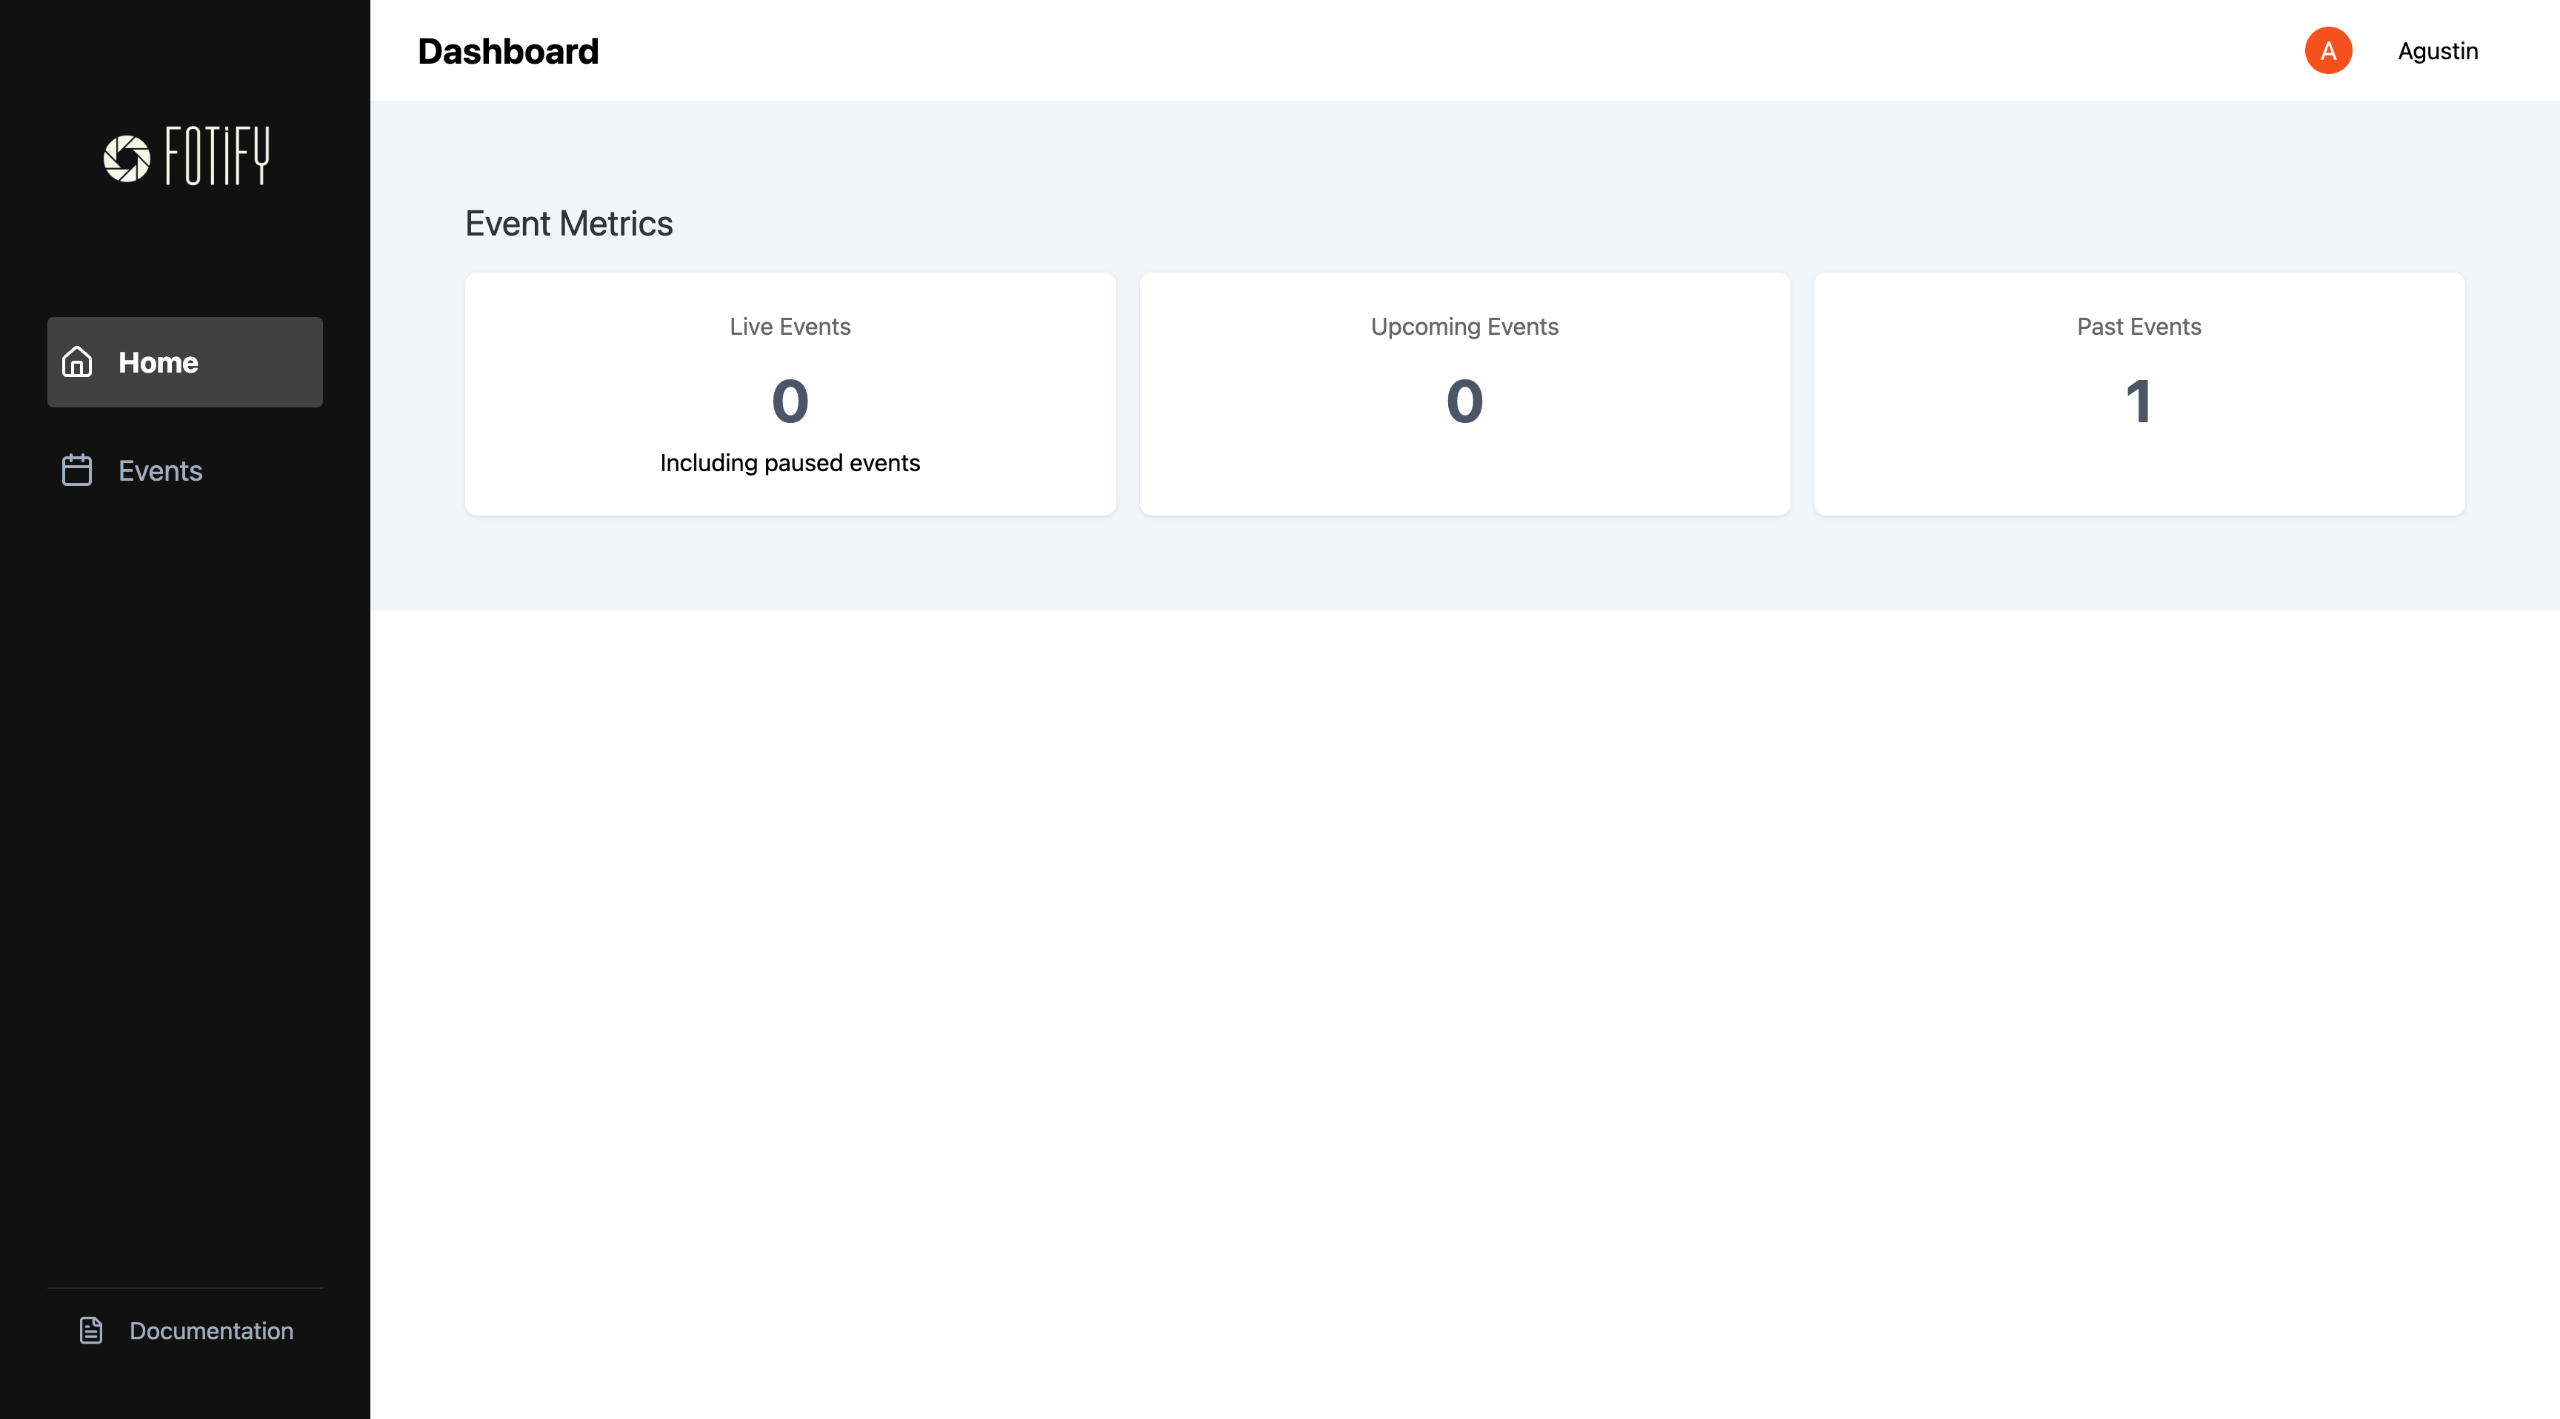Open the Events menu item
2560x1419 pixels.
pos(160,471)
